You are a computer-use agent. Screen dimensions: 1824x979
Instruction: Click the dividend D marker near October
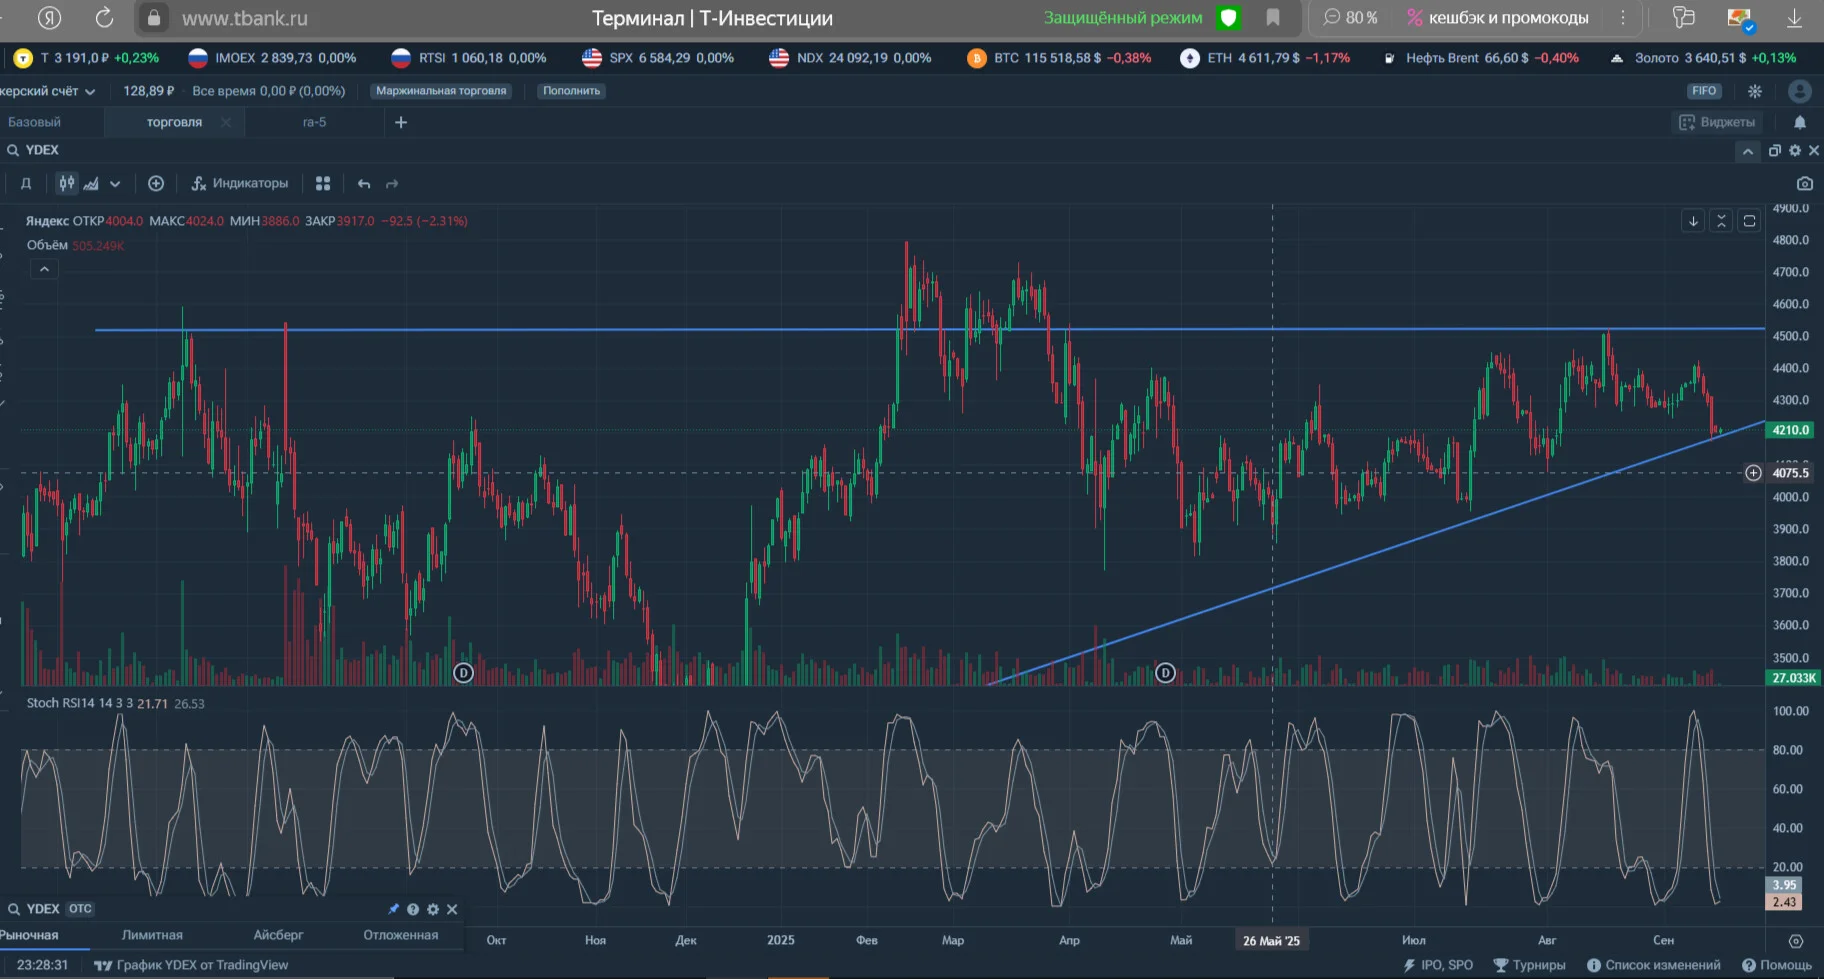click(x=463, y=673)
